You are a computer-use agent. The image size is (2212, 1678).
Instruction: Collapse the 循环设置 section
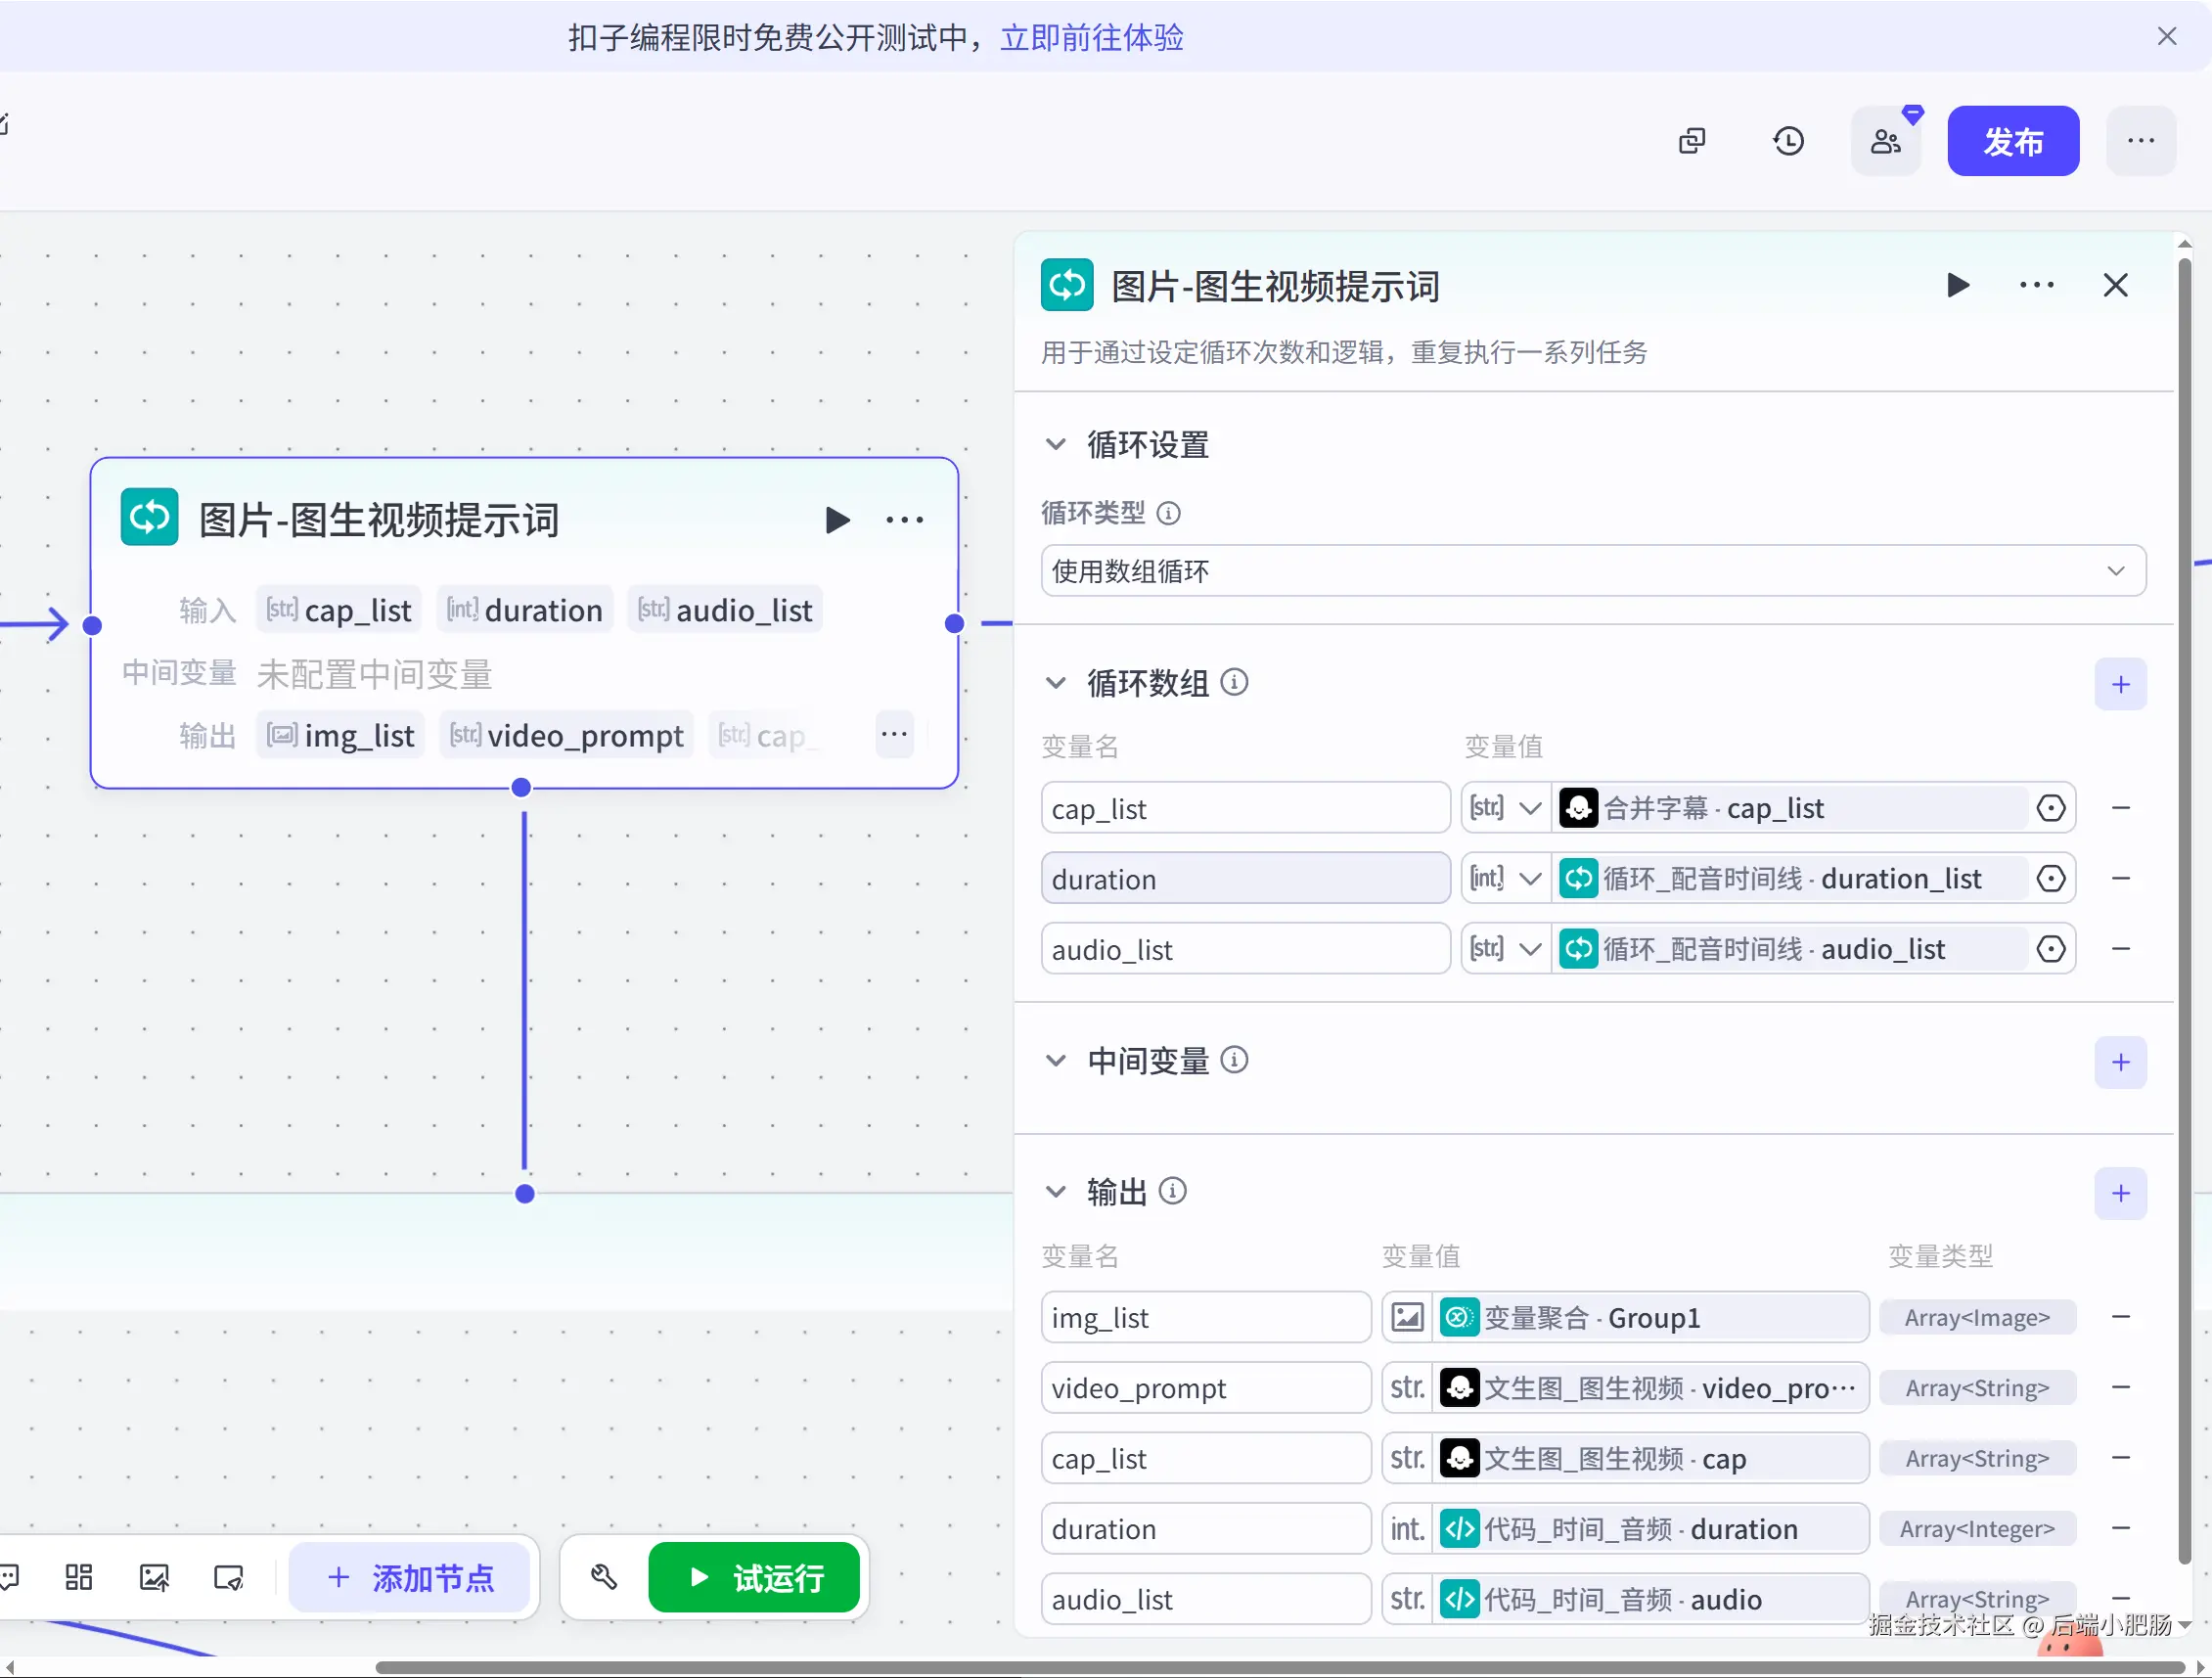[x=1055, y=444]
